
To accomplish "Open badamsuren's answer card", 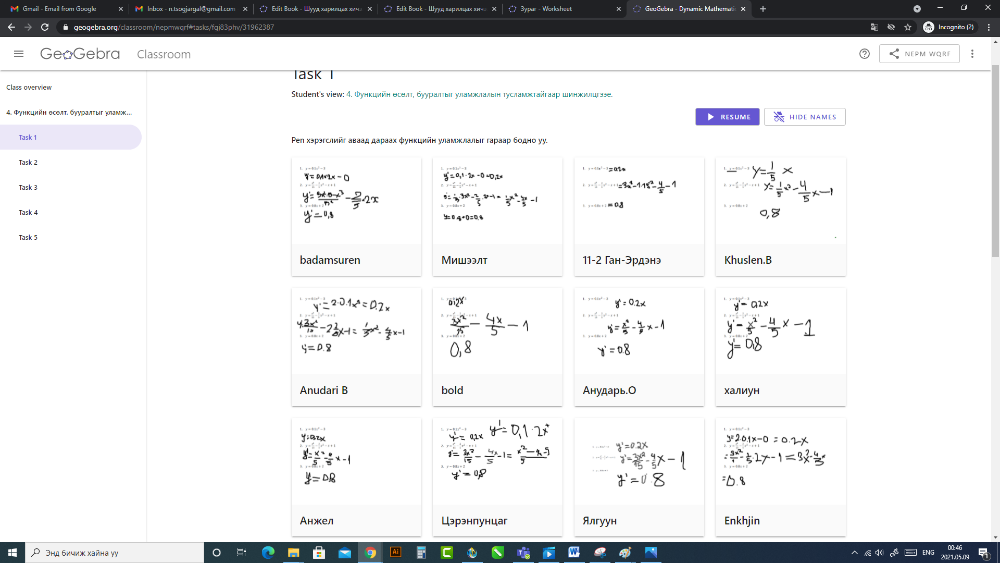I will (357, 217).
